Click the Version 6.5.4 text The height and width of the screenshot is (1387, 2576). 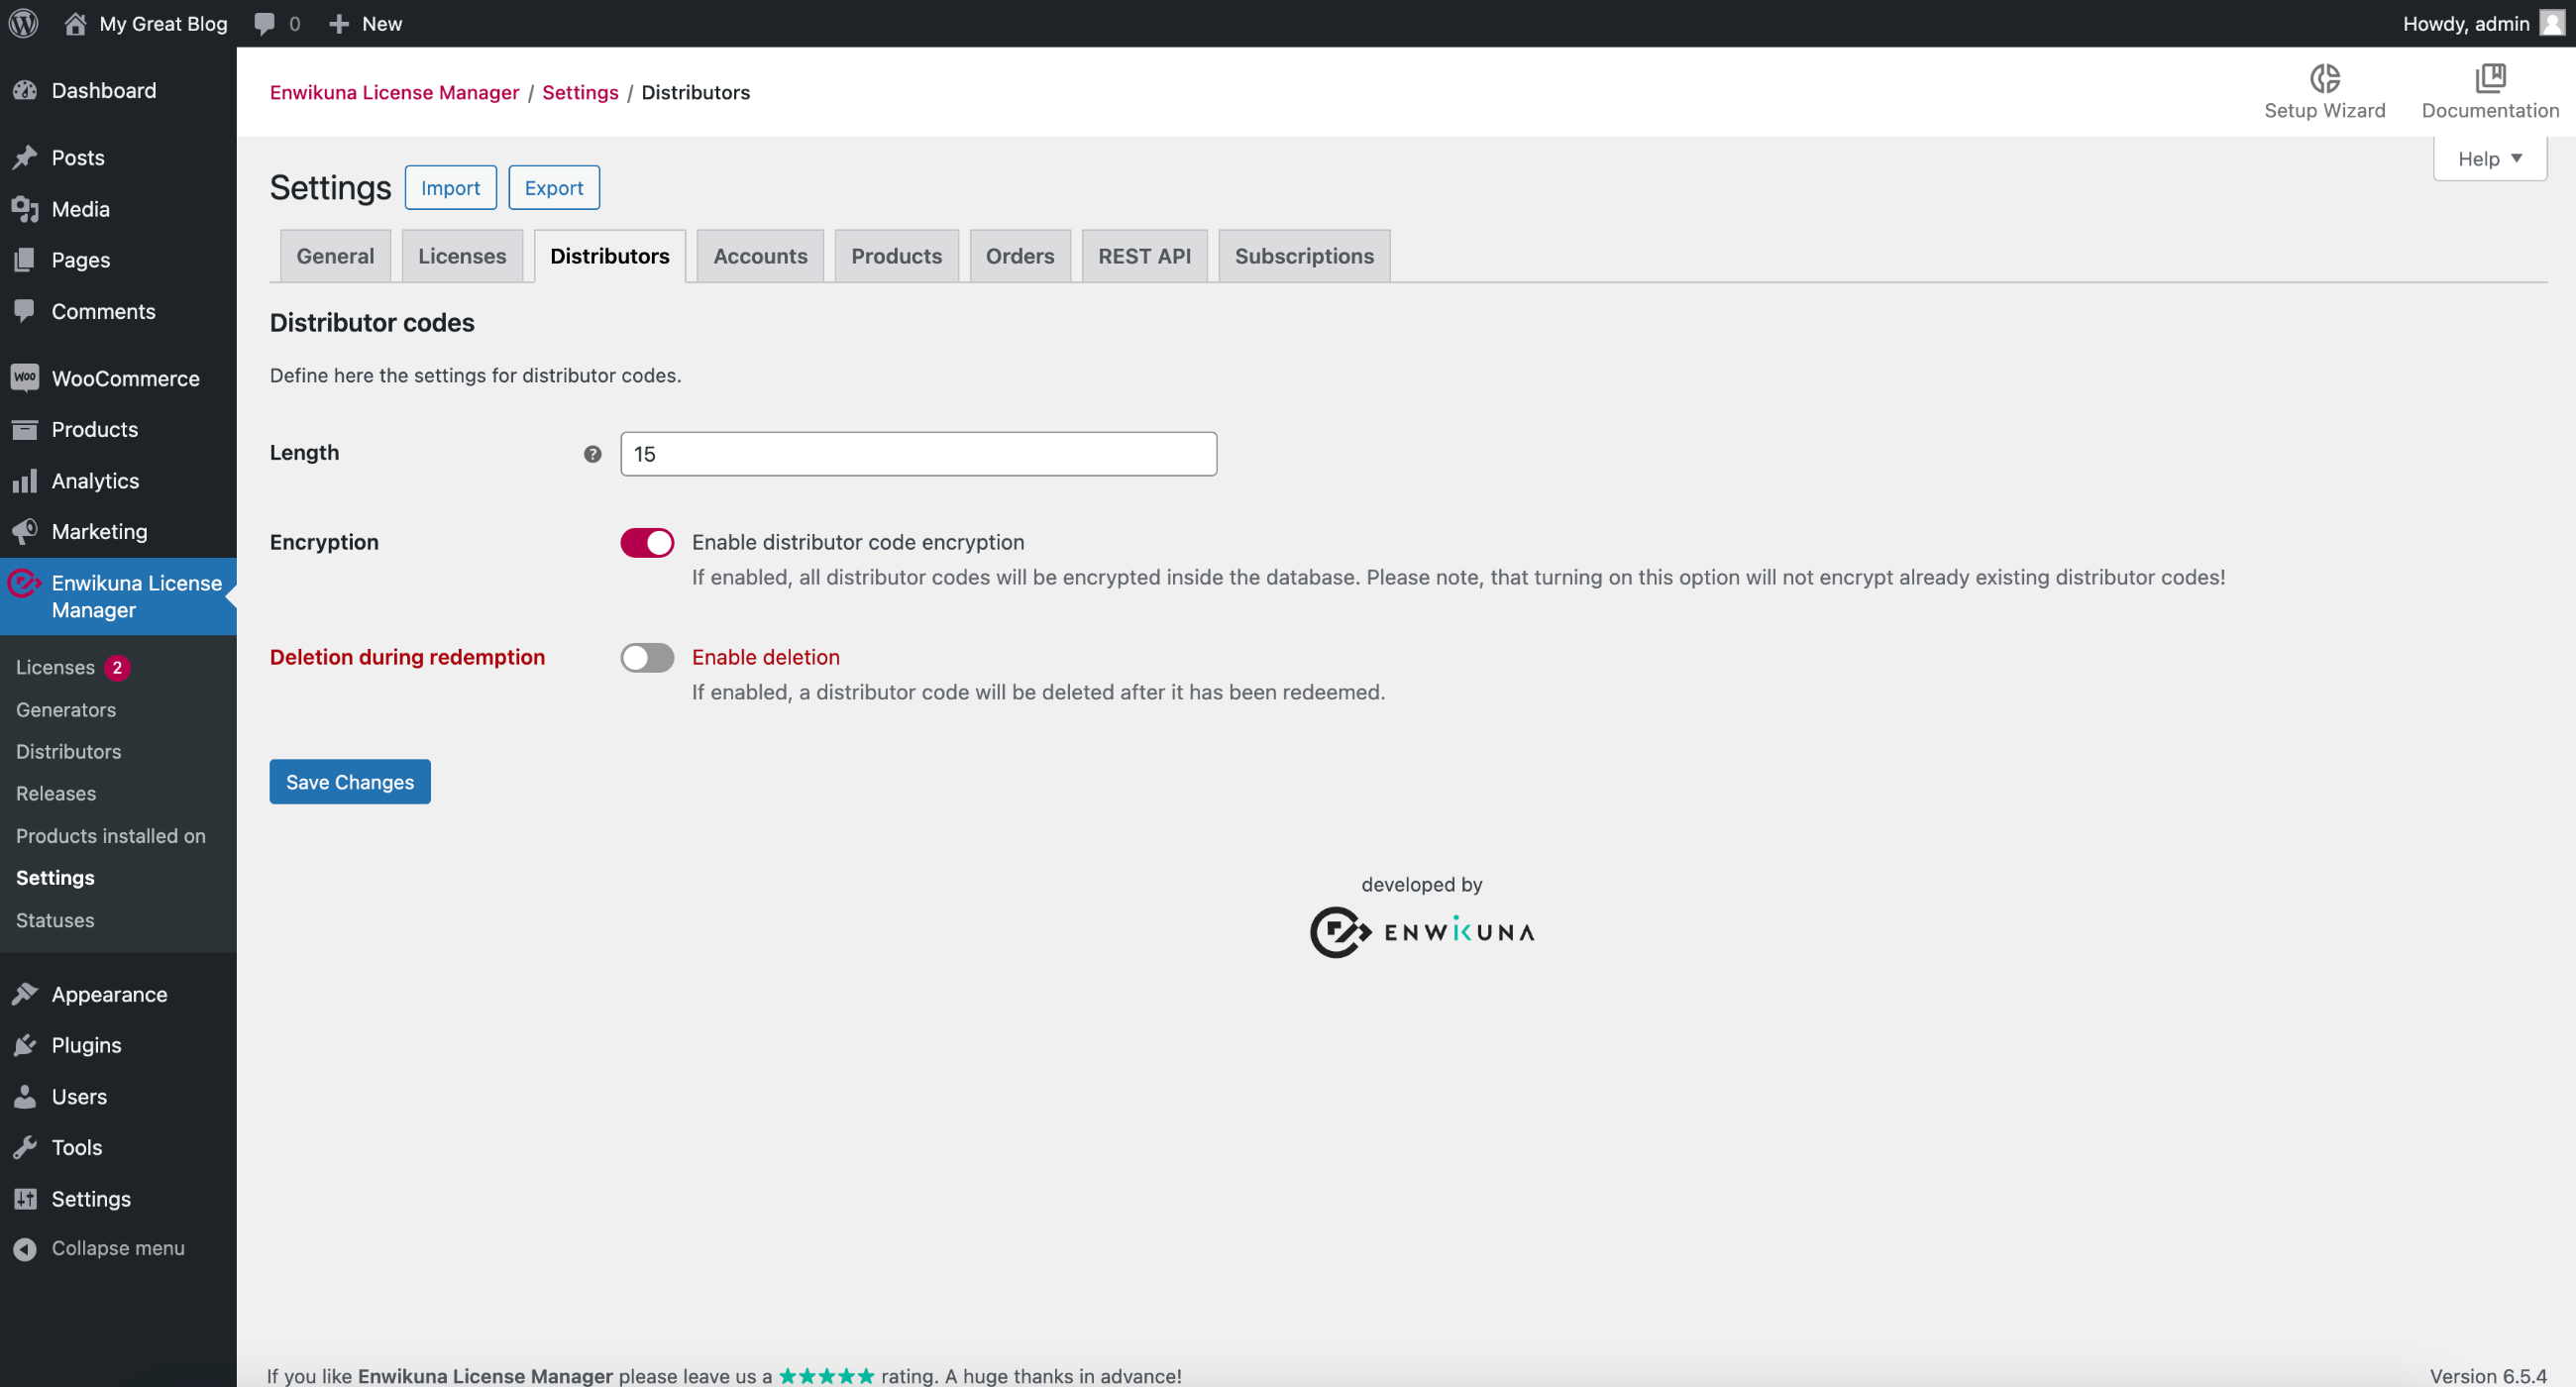[2488, 1376]
